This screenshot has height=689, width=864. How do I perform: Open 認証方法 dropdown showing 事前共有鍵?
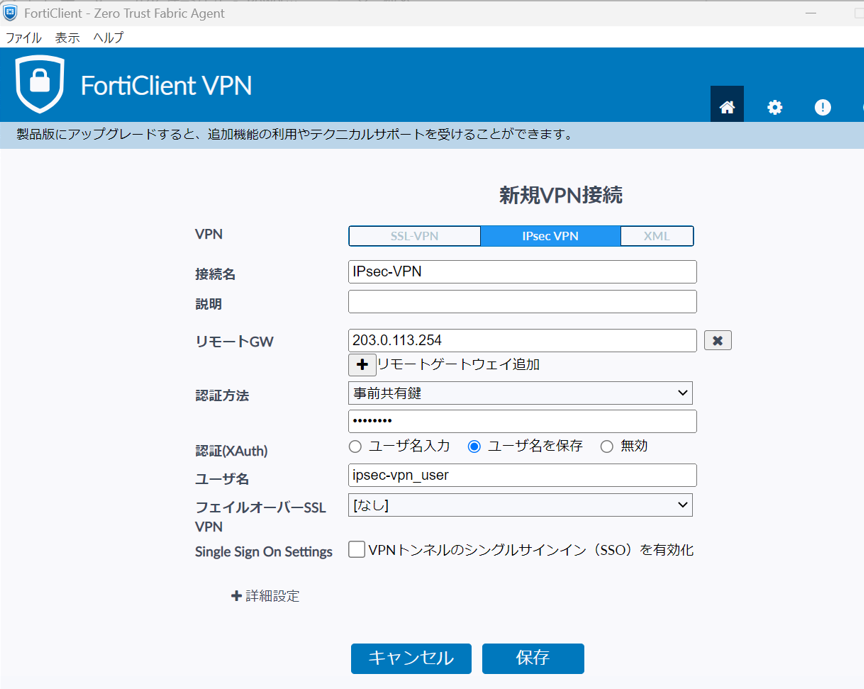(x=520, y=393)
